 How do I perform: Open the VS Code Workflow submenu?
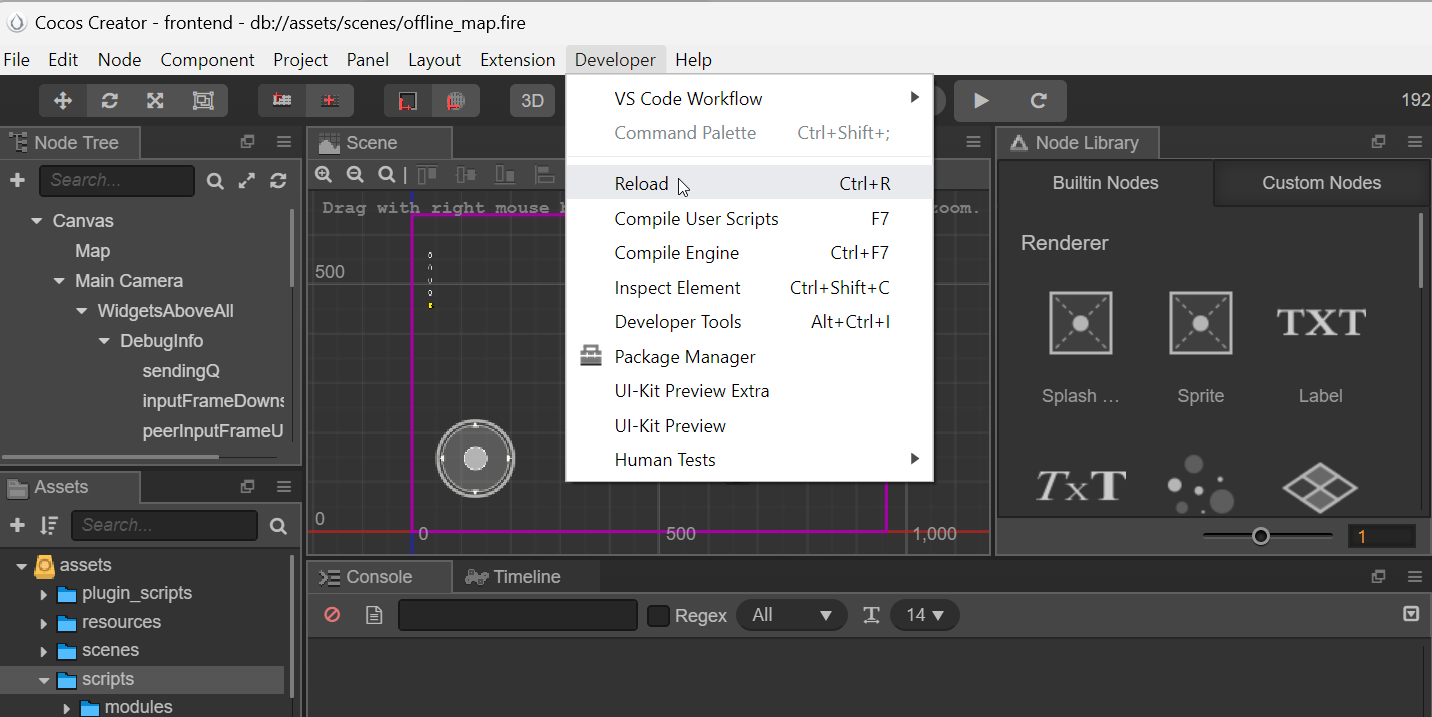point(749,98)
